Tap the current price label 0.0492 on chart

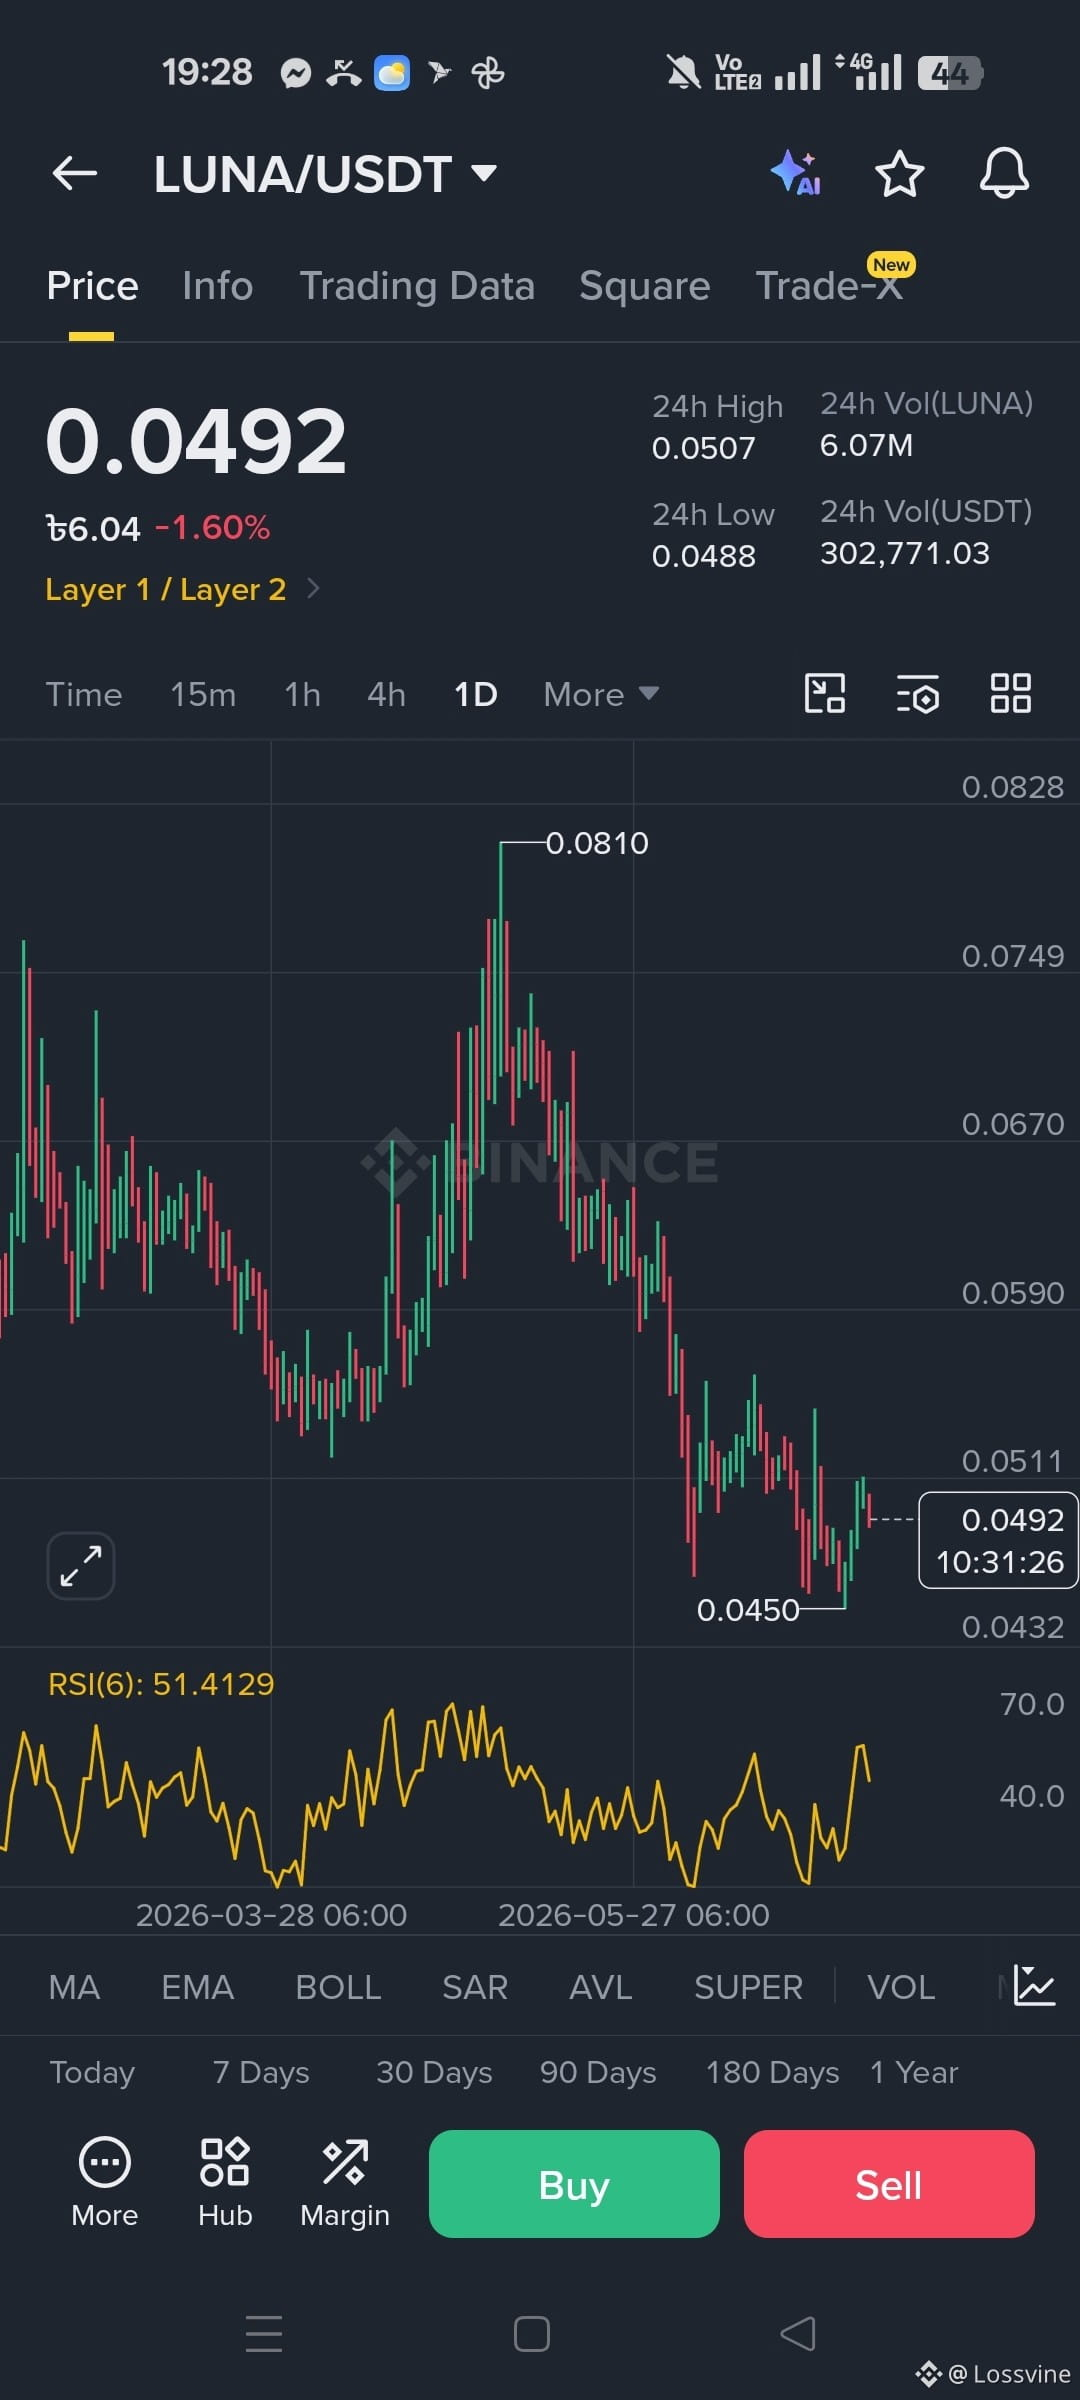point(998,1540)
